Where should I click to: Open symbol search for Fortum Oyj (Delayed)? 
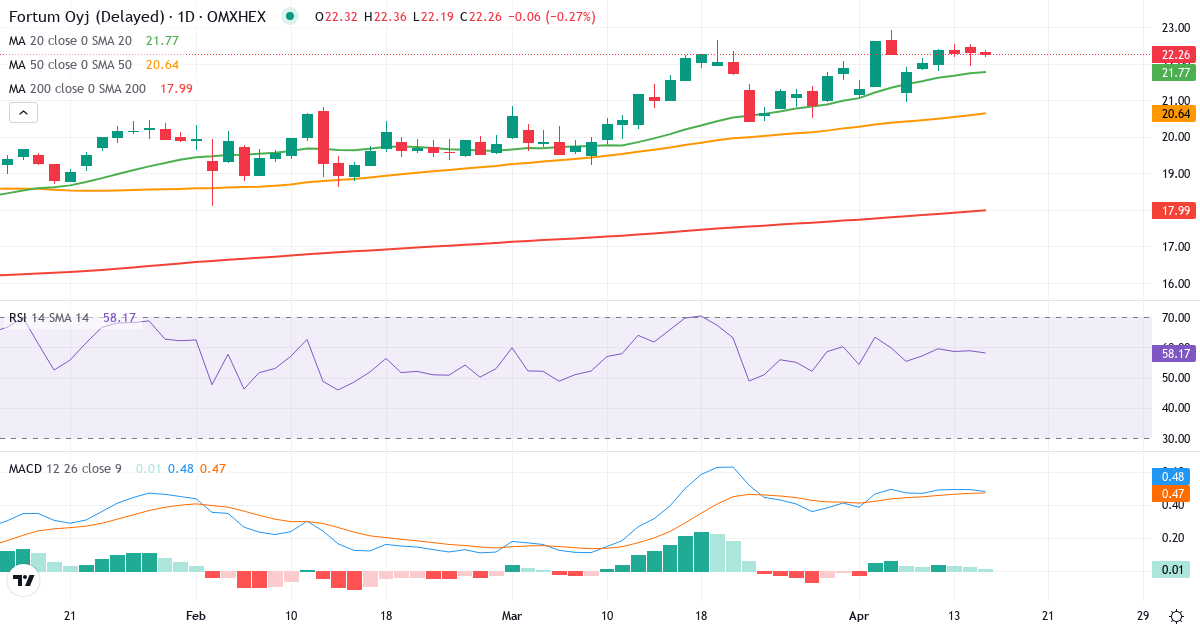[x=90, y=16]
